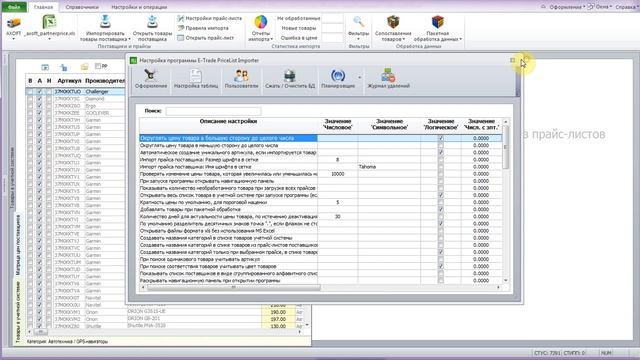Select cell with value 10000
The width and height of the screenshot is (640, 360).
coord(338,174)
